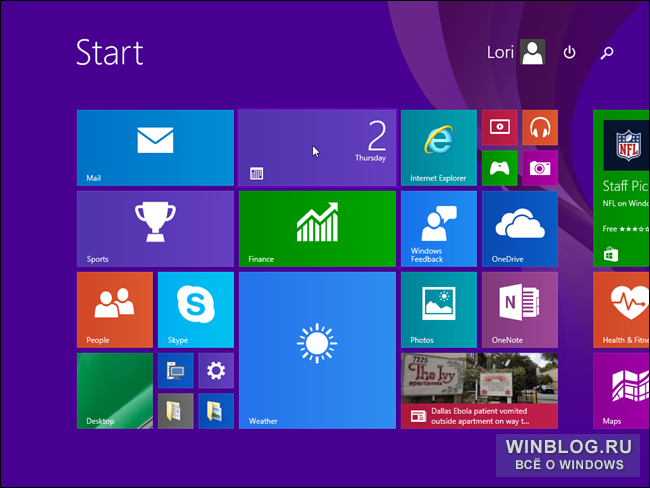Screen dimensions: 650x488
Task: Open the Maps tile
Action: coord(621,391)
